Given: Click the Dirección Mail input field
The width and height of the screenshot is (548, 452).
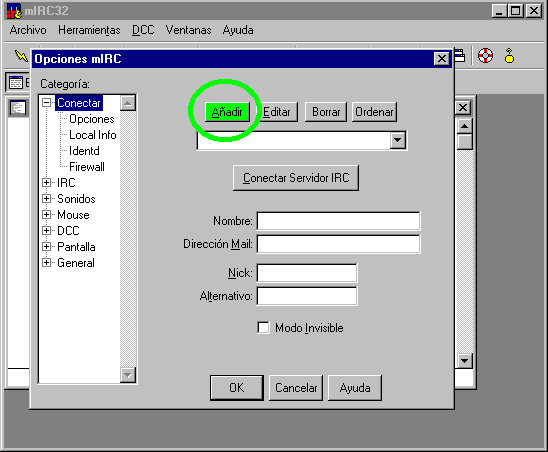Looking at the screenshot, I should pos(338,244).
